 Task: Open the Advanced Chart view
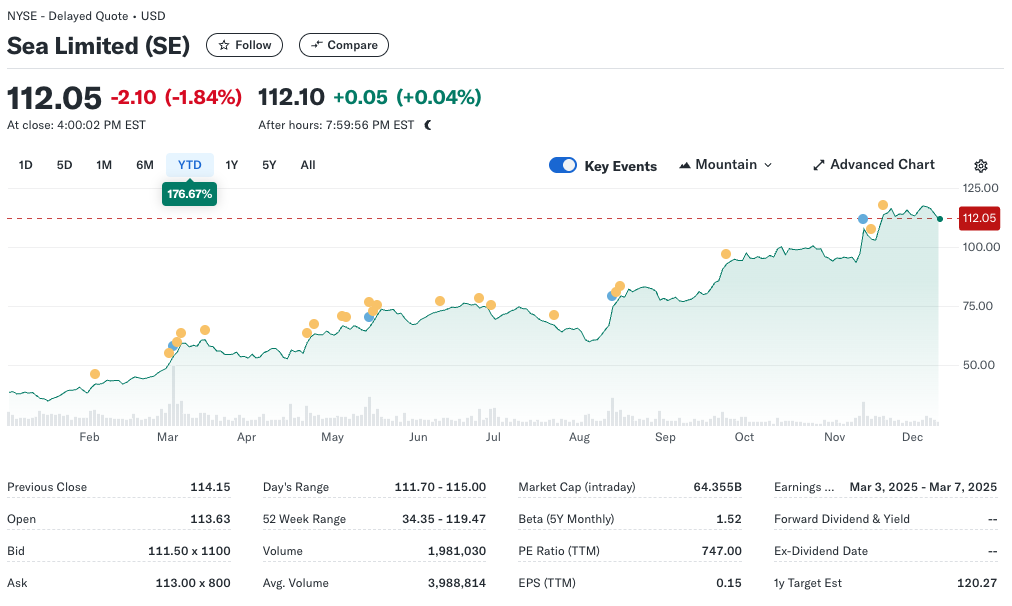(x=873, y=165)
